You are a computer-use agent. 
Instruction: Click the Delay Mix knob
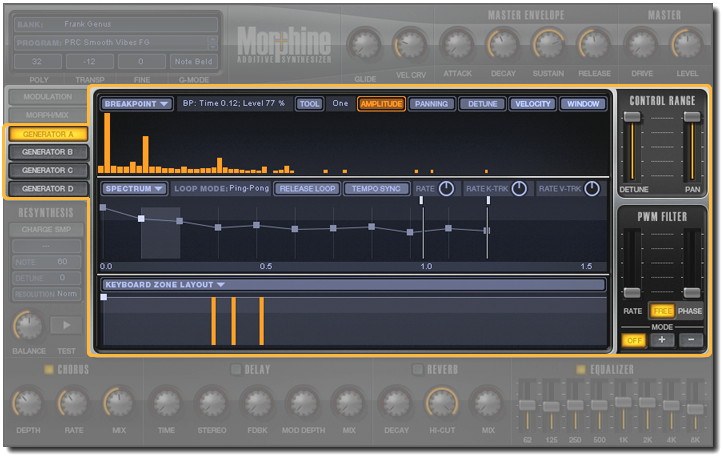[349, 403]
